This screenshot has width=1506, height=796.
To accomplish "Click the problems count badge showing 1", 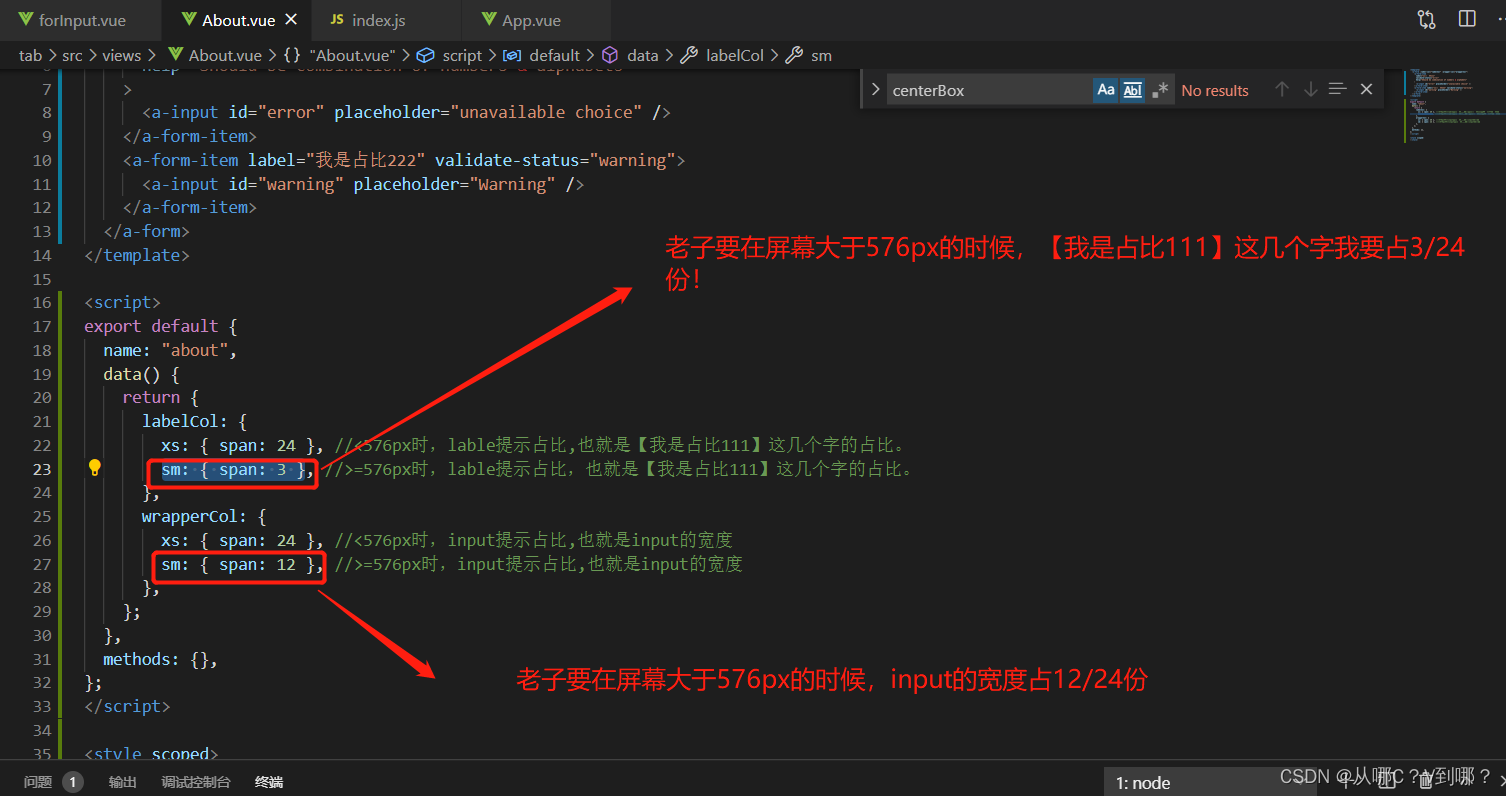I will (x=73, y=782).
